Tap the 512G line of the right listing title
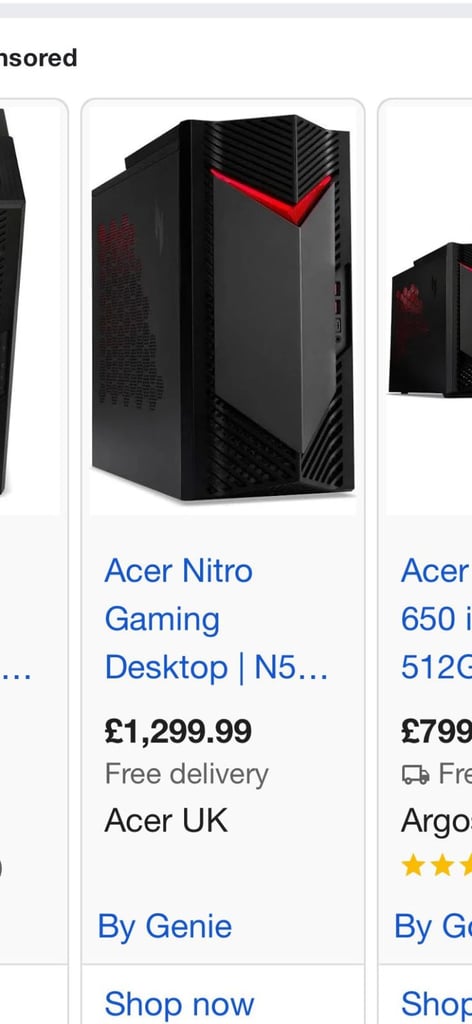Viewport: 472px width, 1024px height. [436, 667]
